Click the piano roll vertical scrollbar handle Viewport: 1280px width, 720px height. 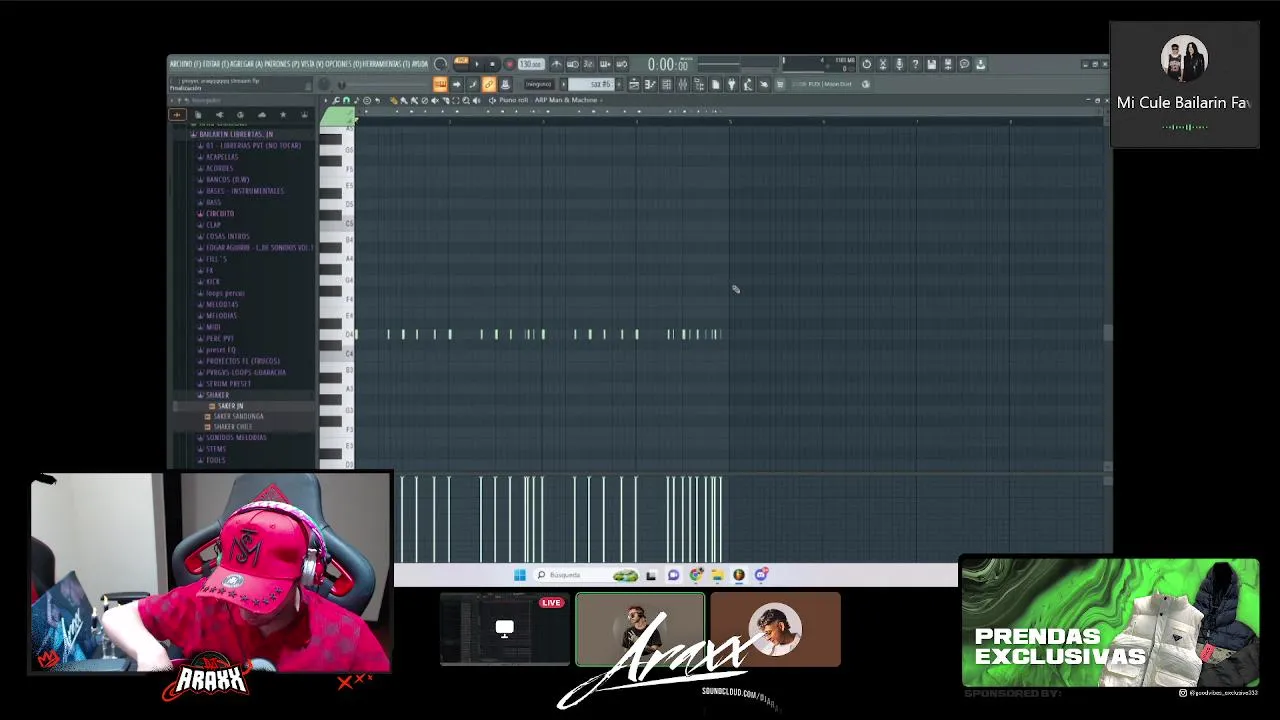(x=1107, y=333)
